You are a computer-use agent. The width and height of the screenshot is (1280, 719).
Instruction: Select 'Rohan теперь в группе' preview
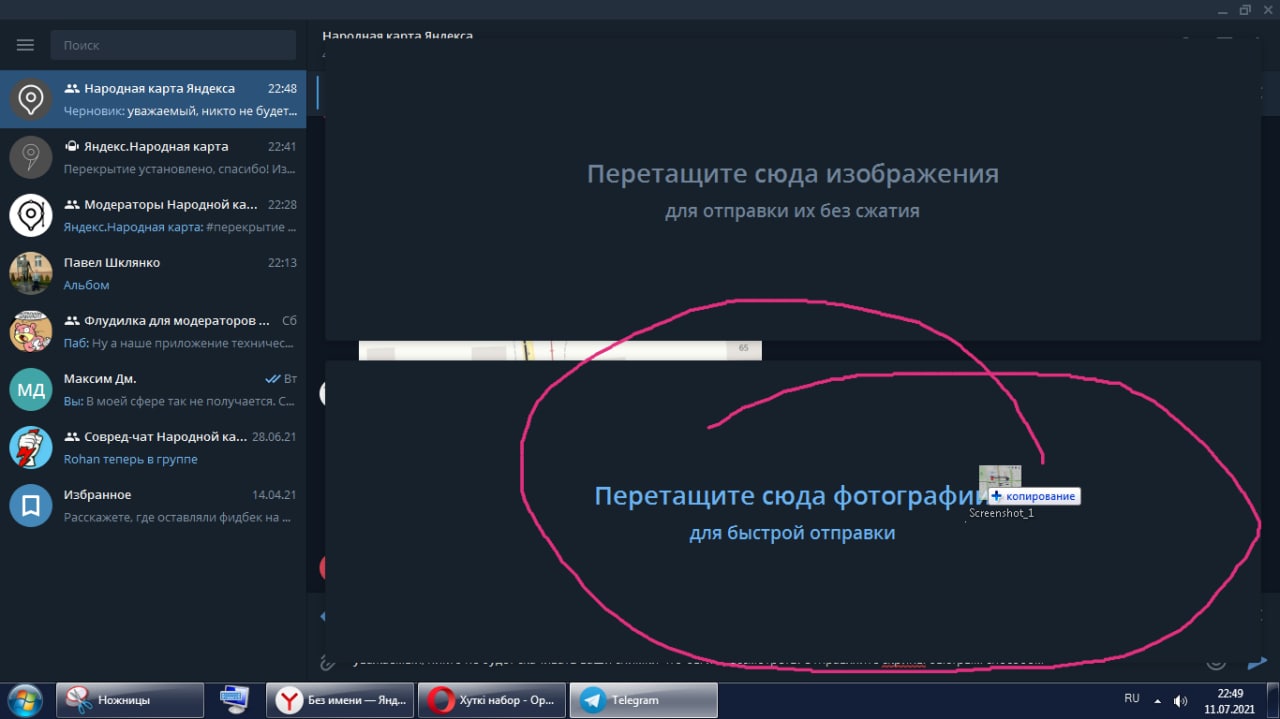tap(131, 459)
